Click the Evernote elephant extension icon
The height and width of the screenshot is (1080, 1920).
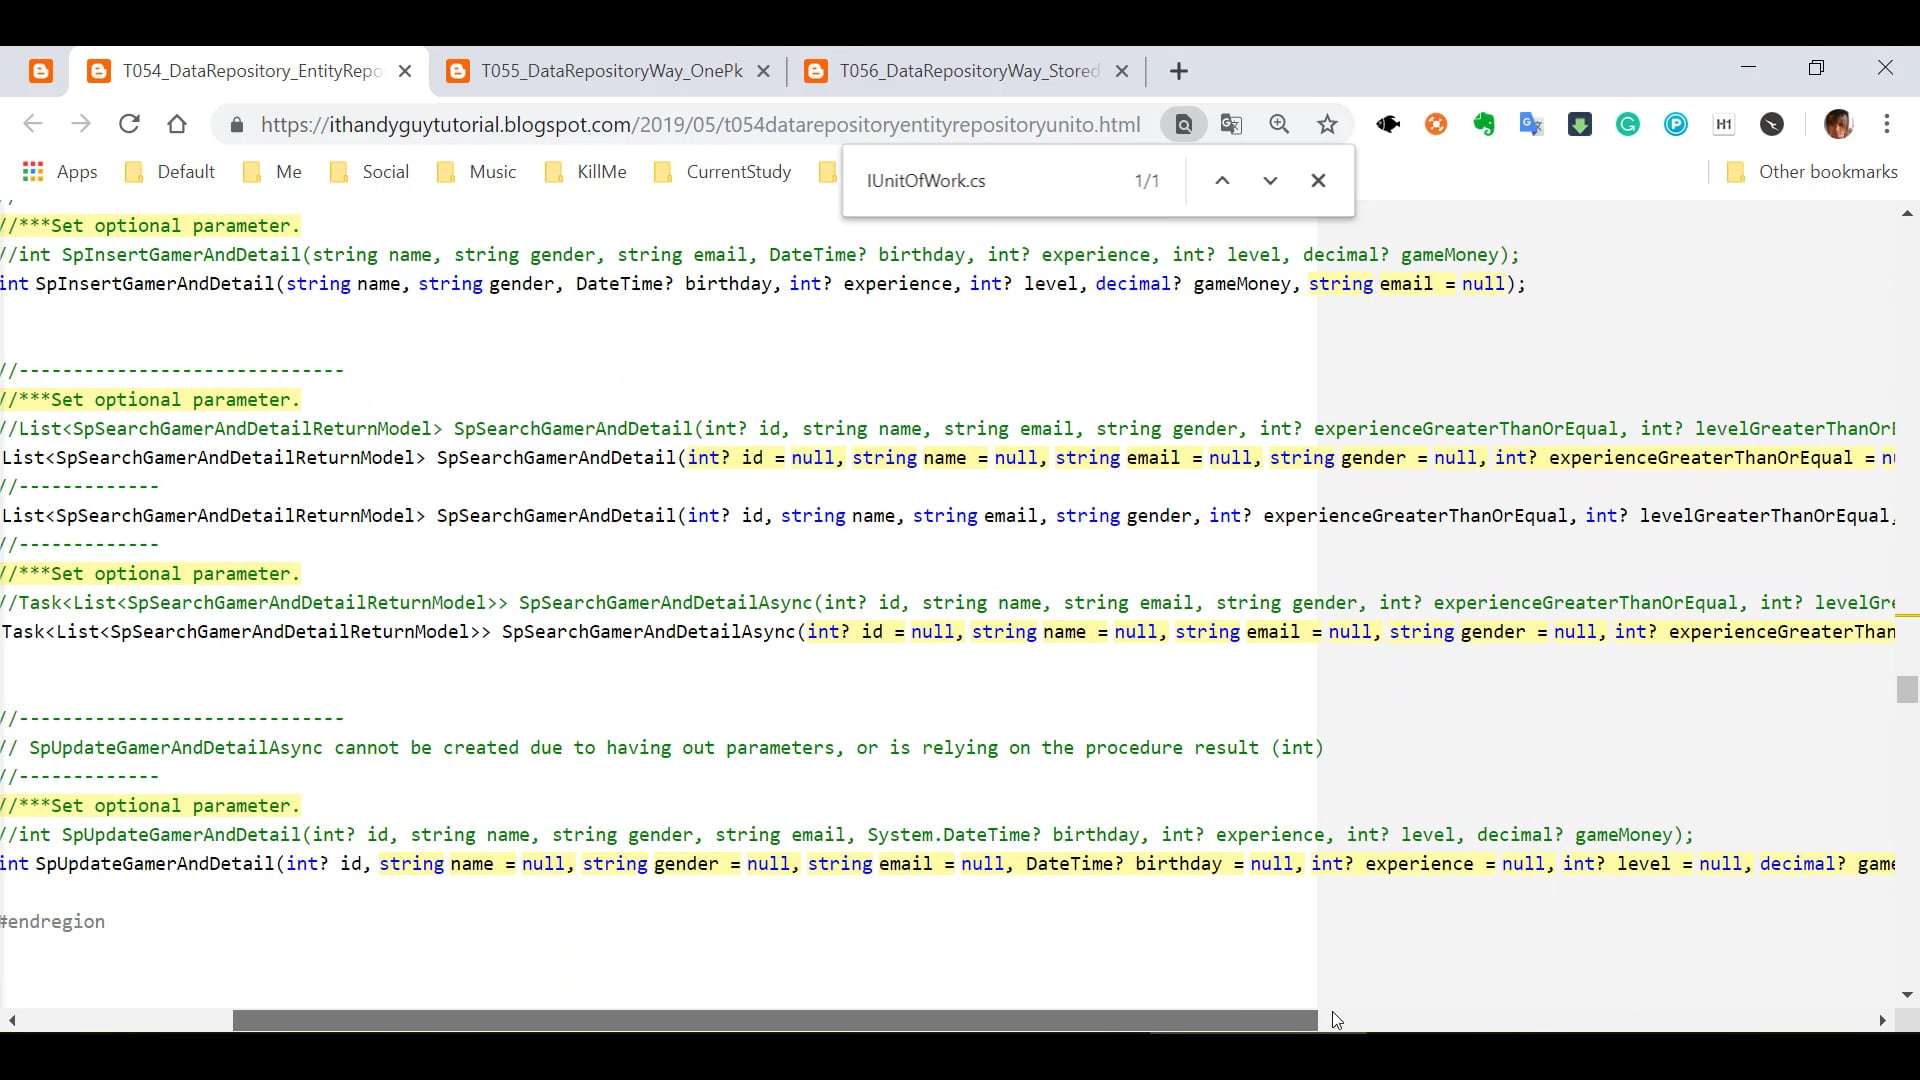[x=1483, y=124]
